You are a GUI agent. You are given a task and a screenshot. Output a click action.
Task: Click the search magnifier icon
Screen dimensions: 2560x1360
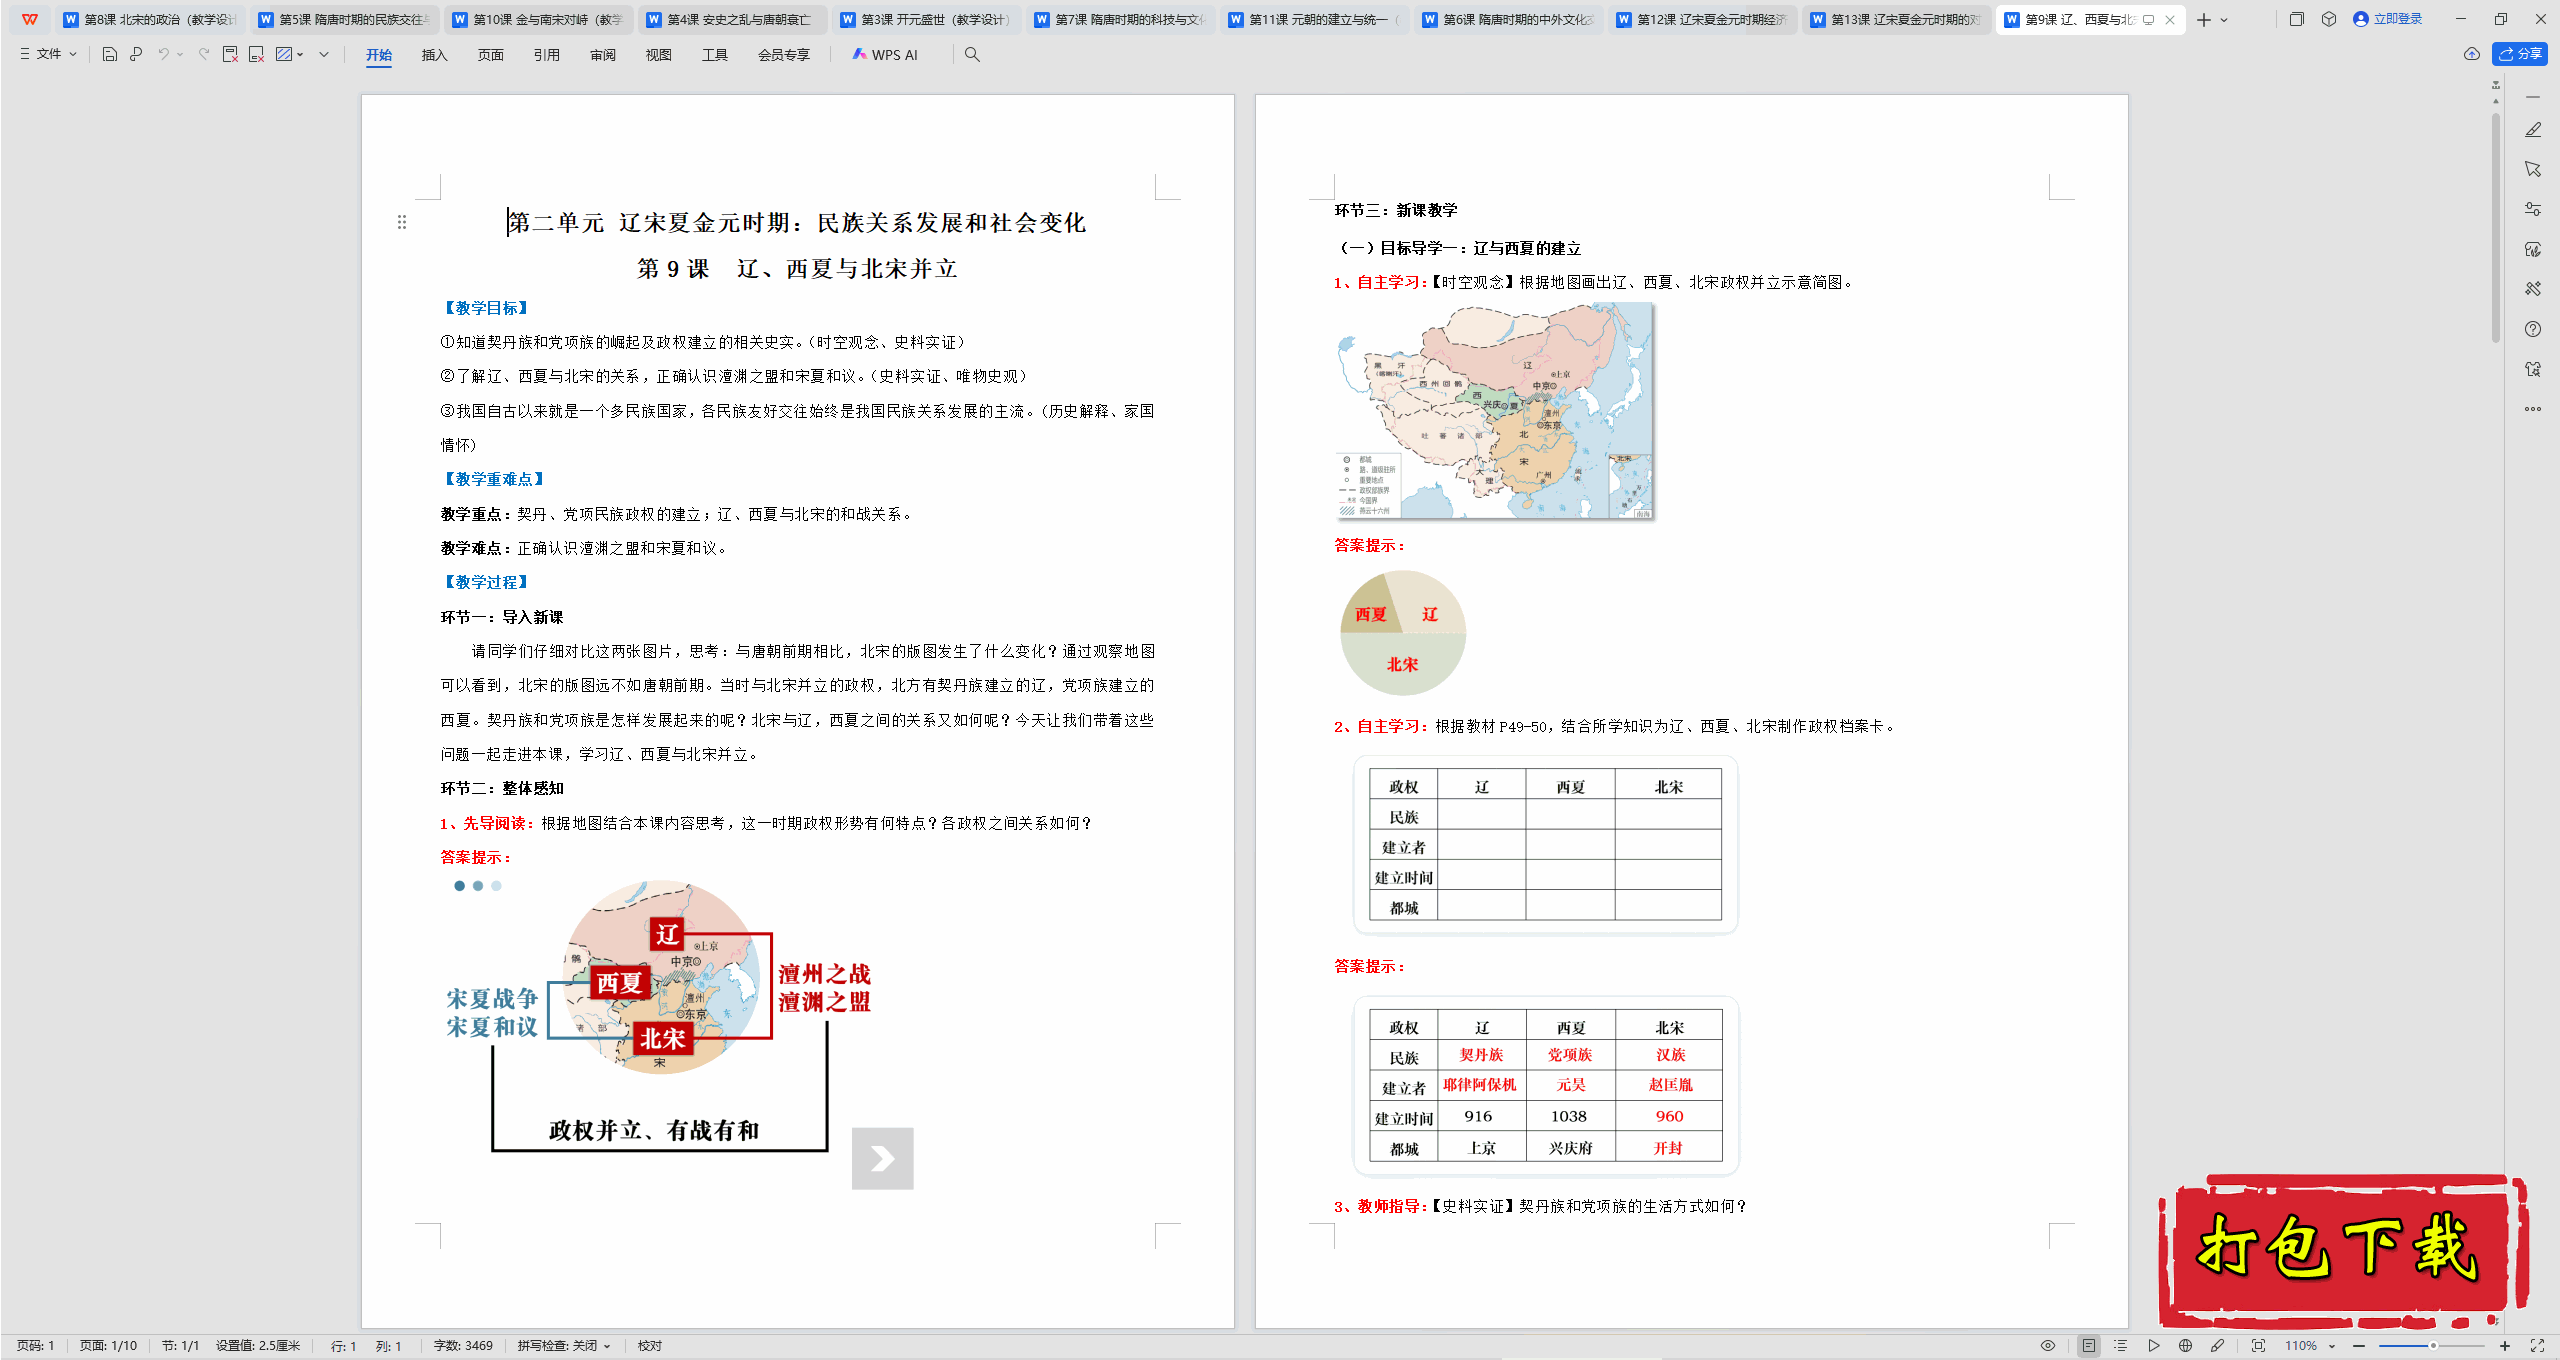coord(972,55)
